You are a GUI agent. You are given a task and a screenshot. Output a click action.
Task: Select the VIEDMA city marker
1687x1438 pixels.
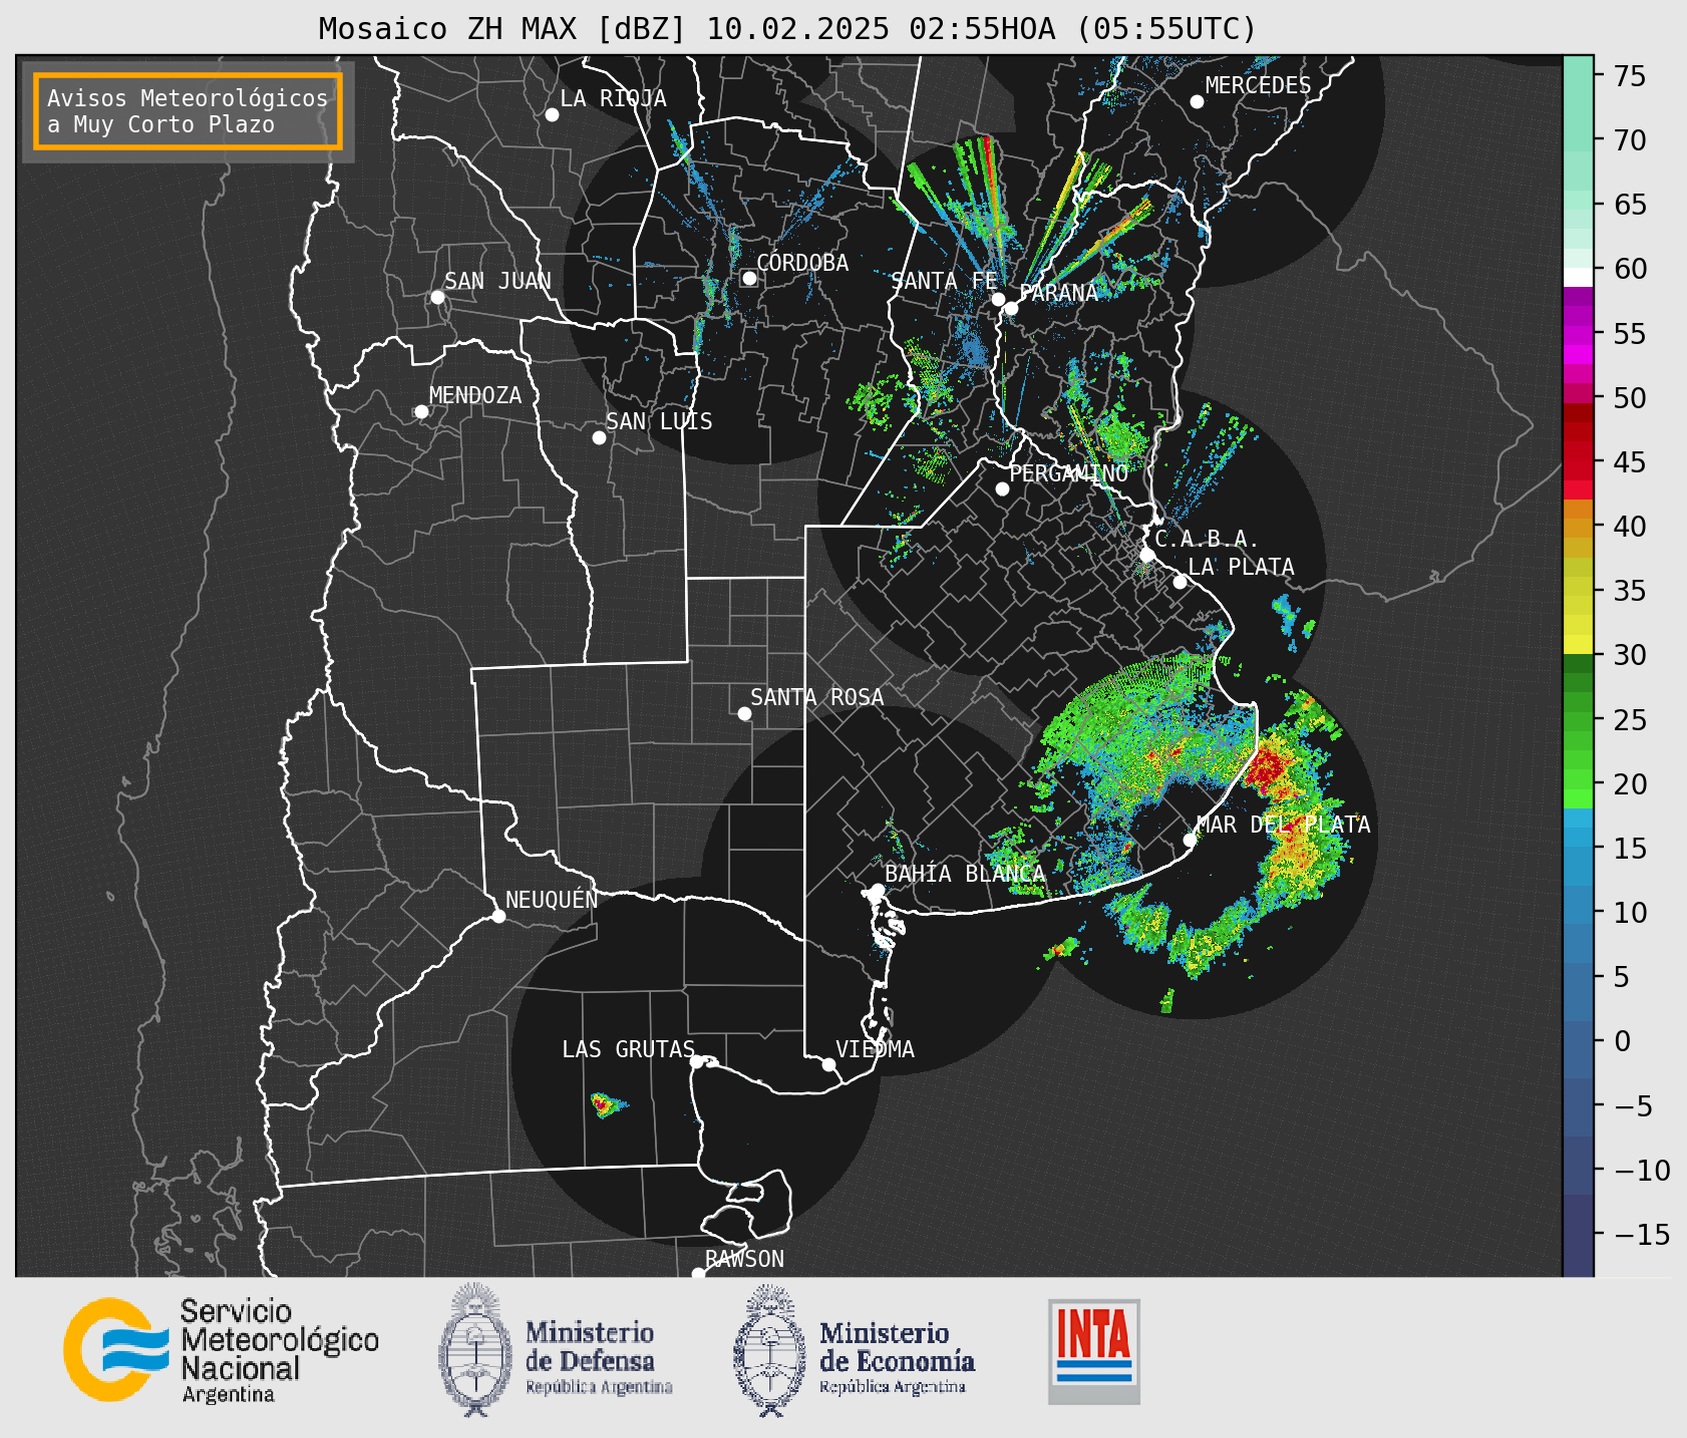pos(829,1064)
